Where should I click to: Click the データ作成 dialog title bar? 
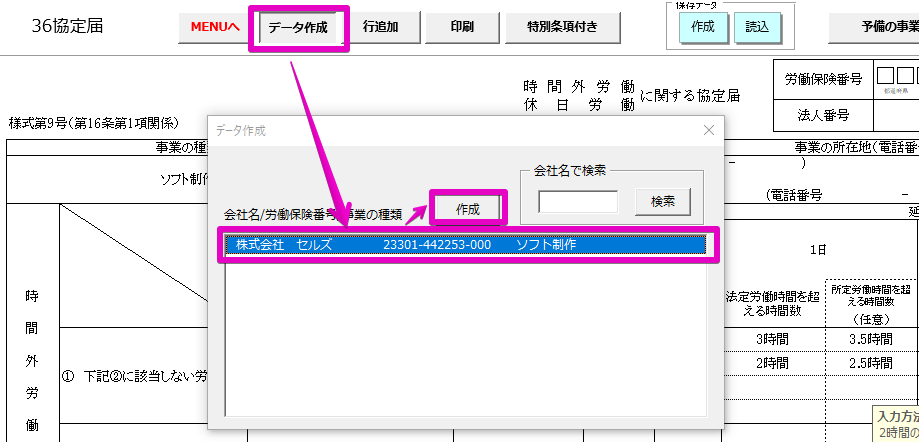pyautogui.click(x=450, y=130)
